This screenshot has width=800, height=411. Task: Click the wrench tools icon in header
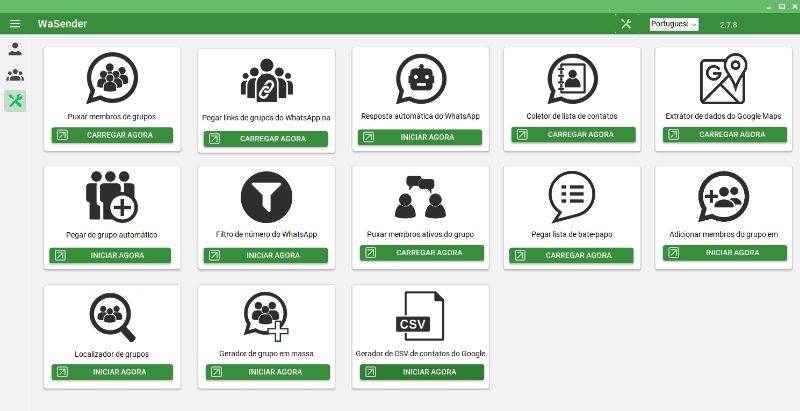point(627,24)
